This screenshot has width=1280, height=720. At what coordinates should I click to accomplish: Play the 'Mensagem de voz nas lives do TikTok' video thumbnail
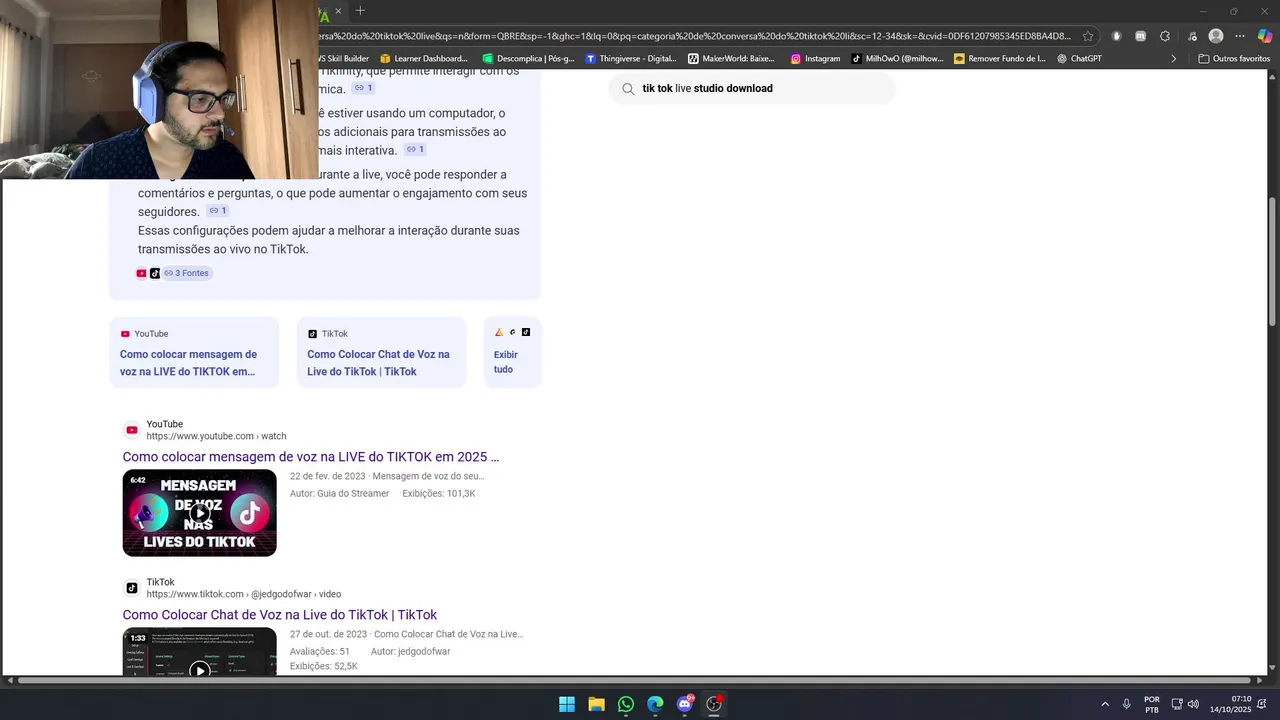click(x=200, y=513)
